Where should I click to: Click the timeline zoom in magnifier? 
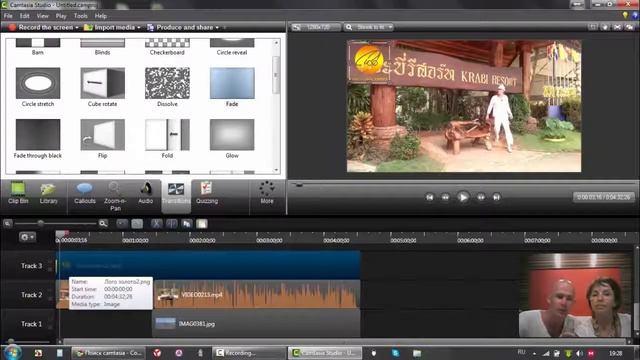[x=103, y=223]
